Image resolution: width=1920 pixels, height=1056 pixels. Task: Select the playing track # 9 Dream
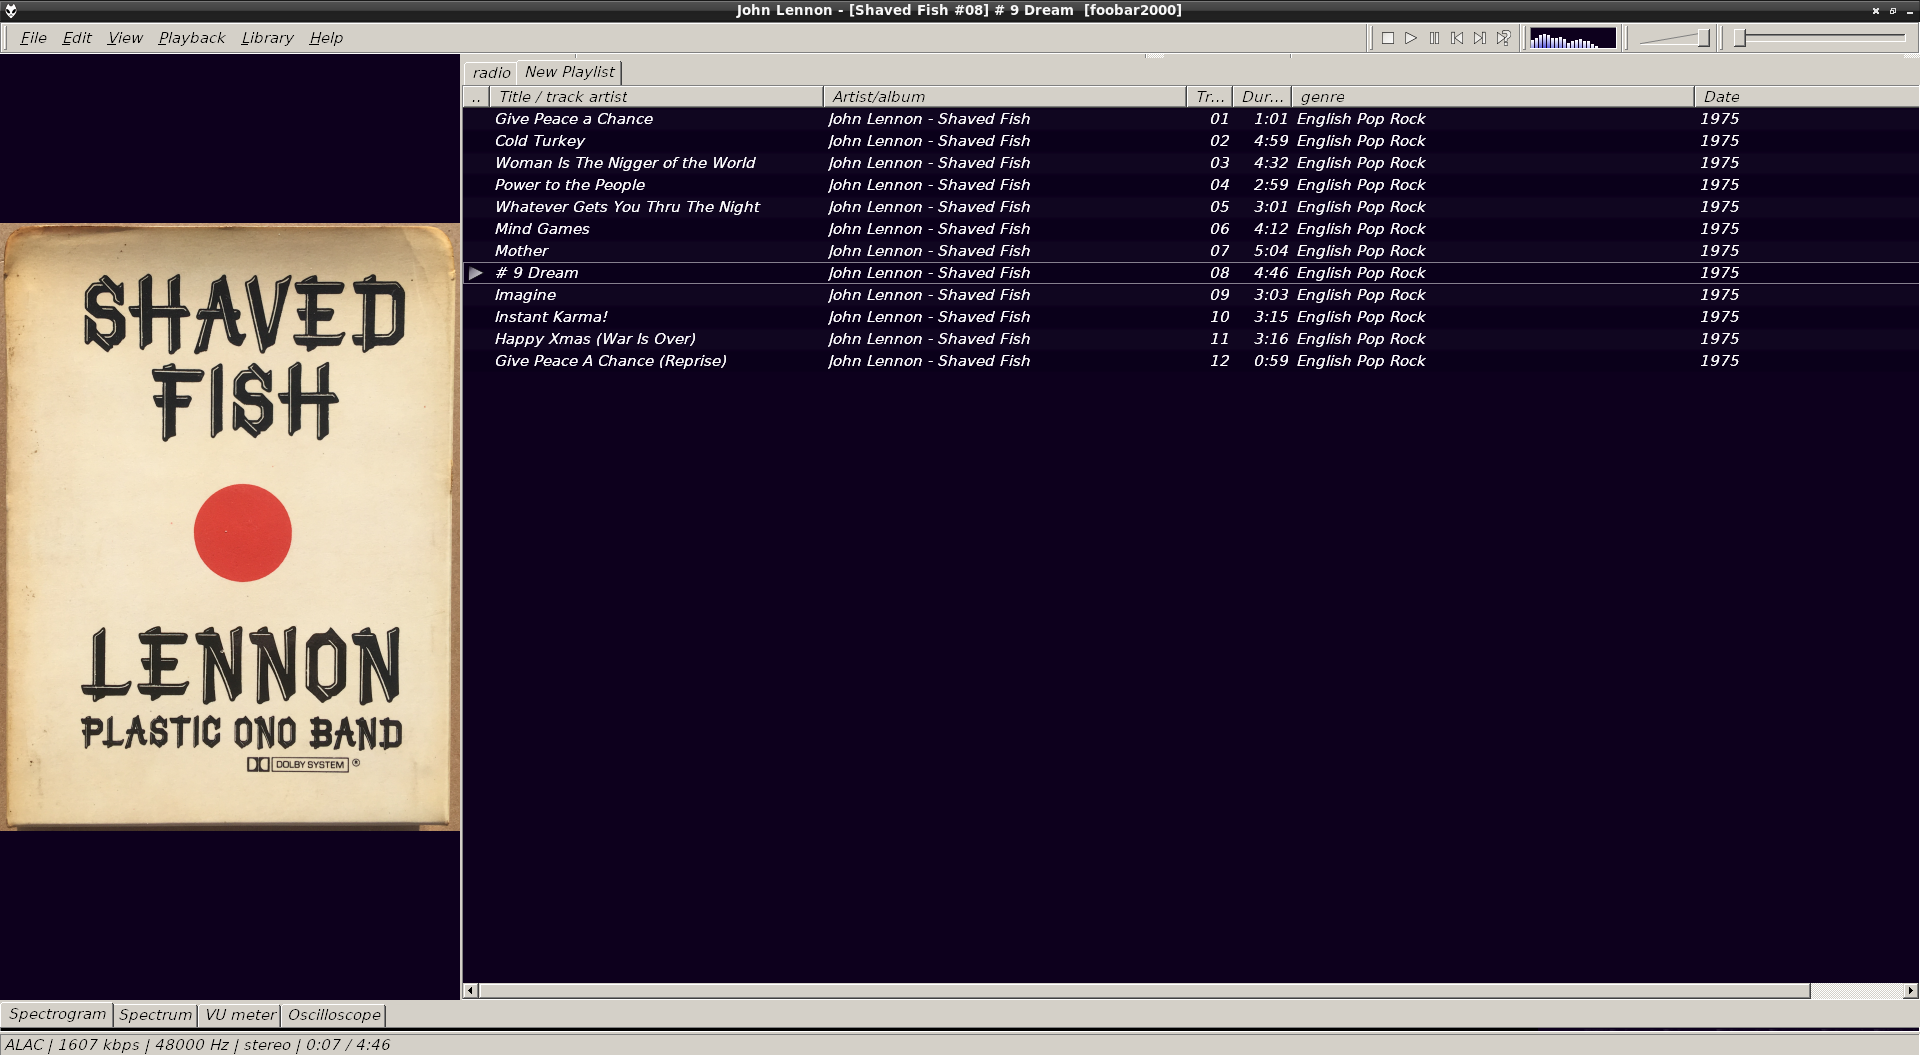tap(1191, 273)
